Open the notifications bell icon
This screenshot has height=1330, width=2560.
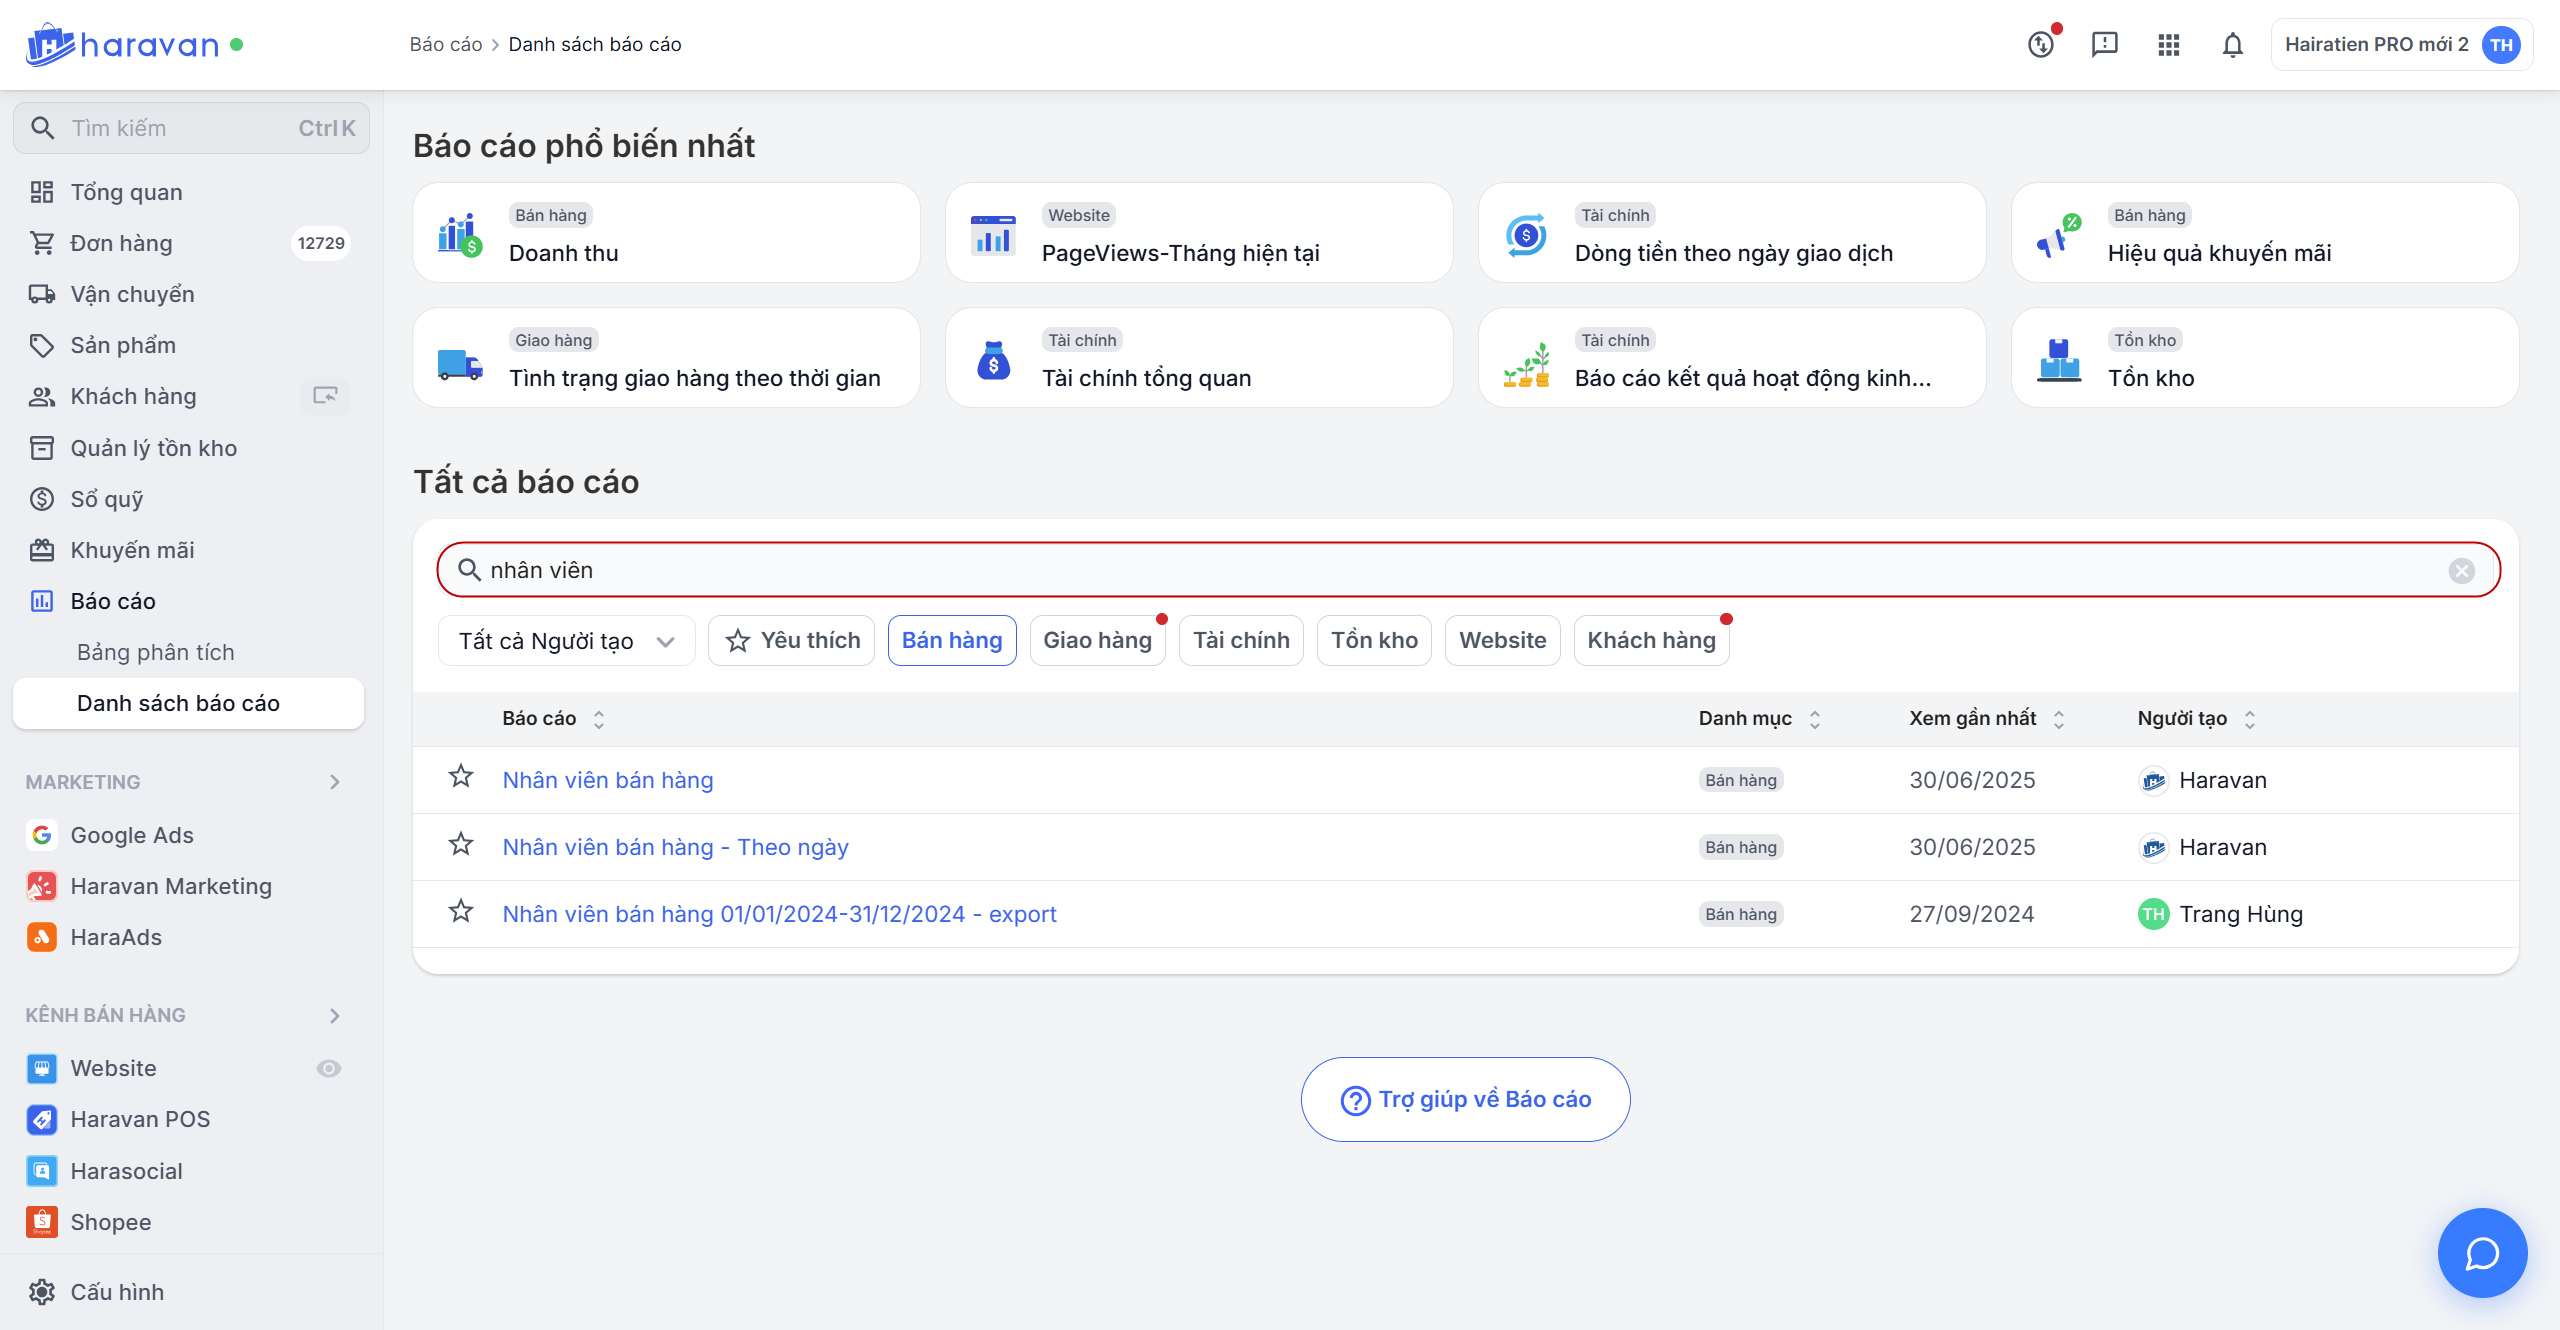tap(2232, 45)
